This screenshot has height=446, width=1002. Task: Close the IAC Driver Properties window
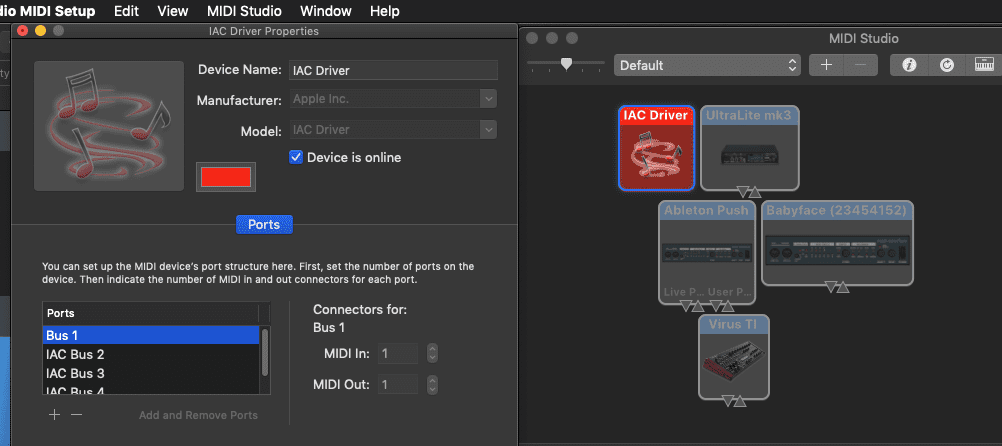pos(23,30)
